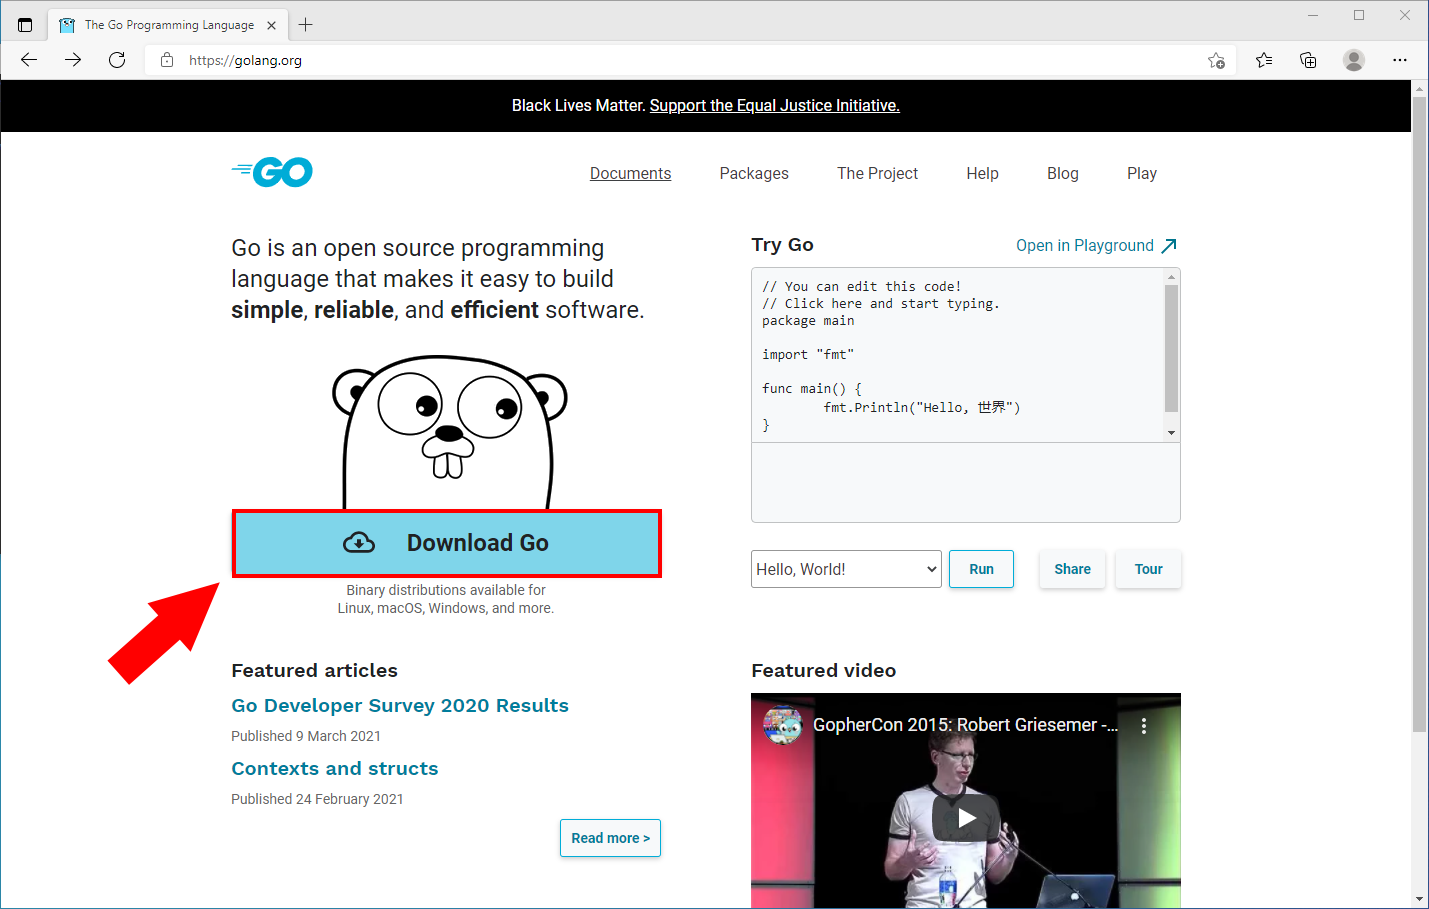Open the Blog menu item
The height and width of the screenshot is (909, 1429).
click(1062, 173)
